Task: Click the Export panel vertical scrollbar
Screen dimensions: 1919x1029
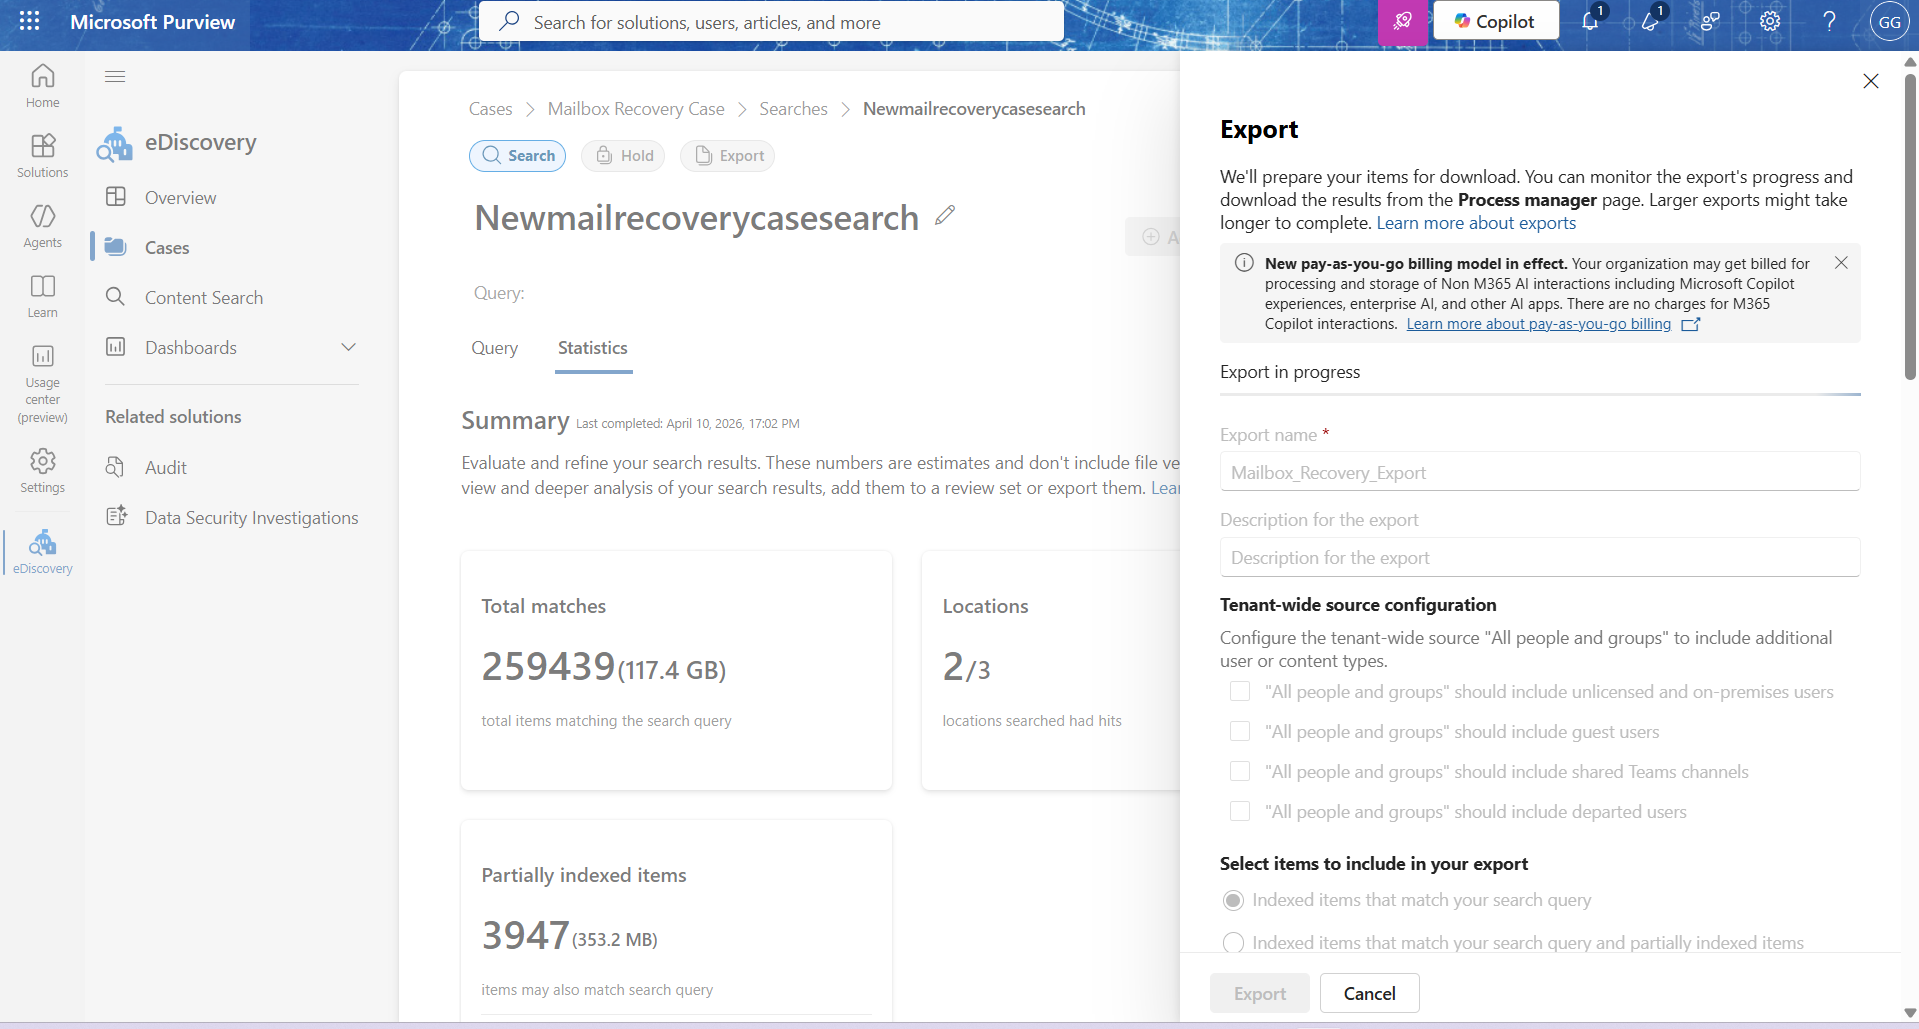Action: (x=1910, y=227)
